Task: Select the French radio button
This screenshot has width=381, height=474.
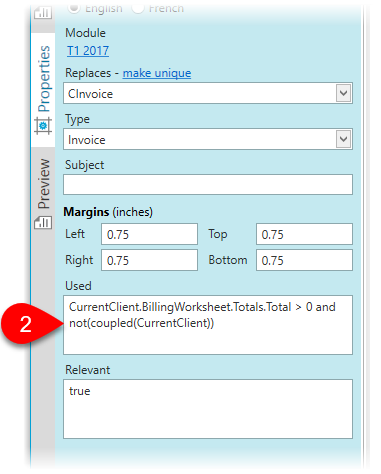Action: pos(138,8)
